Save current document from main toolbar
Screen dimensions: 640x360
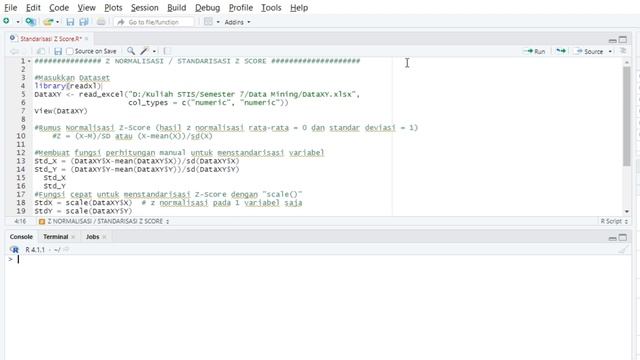pyautogui.click(x=70, y=22)
